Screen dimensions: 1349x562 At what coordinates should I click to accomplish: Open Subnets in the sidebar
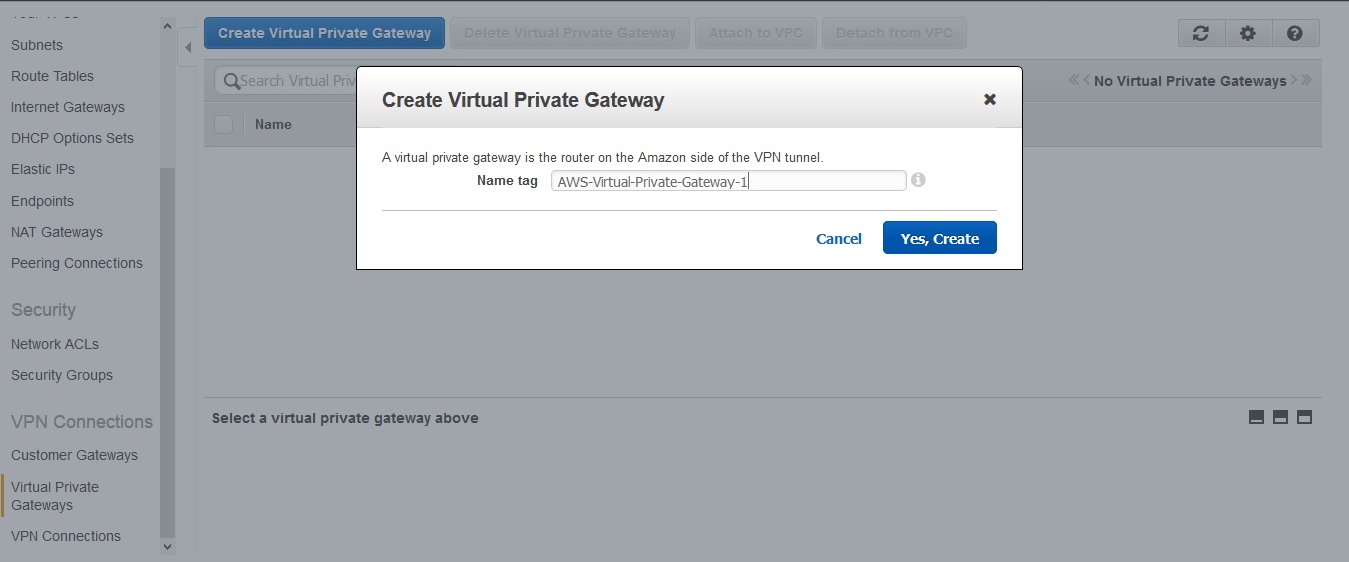(37, 45)
